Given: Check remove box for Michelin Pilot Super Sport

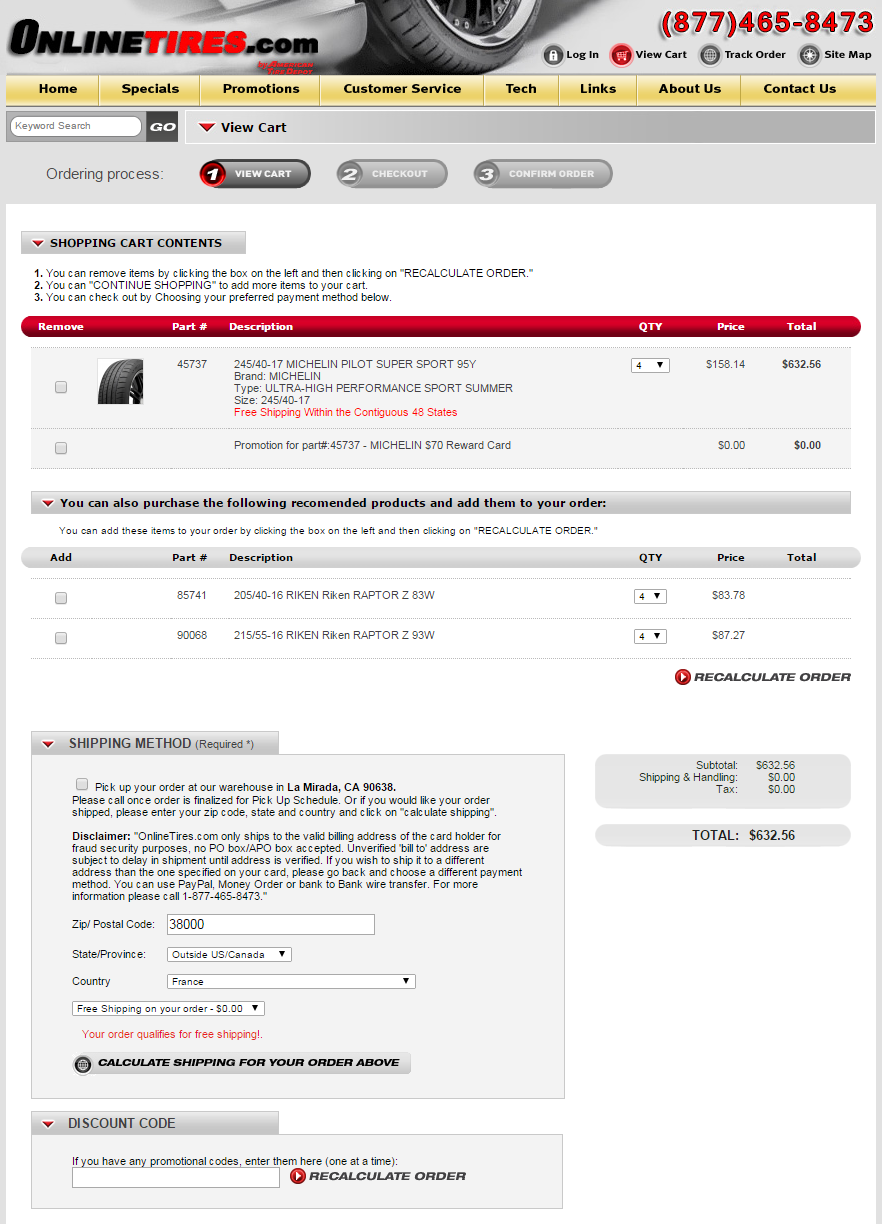Looking at the screenshot, I should point(61,387).
